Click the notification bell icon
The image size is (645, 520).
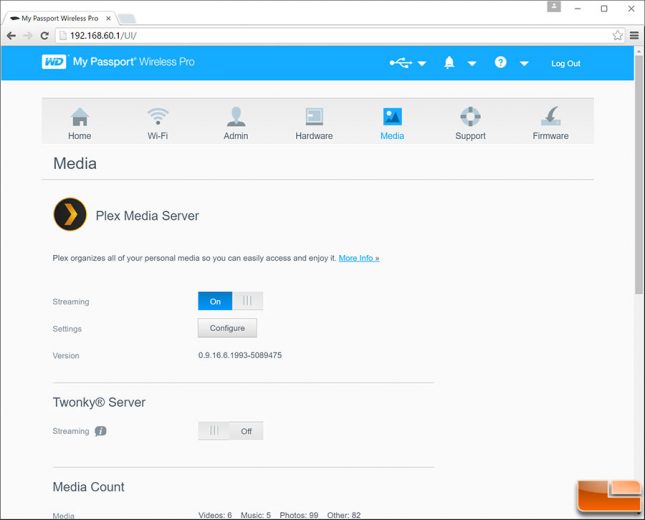coord(449,63)
